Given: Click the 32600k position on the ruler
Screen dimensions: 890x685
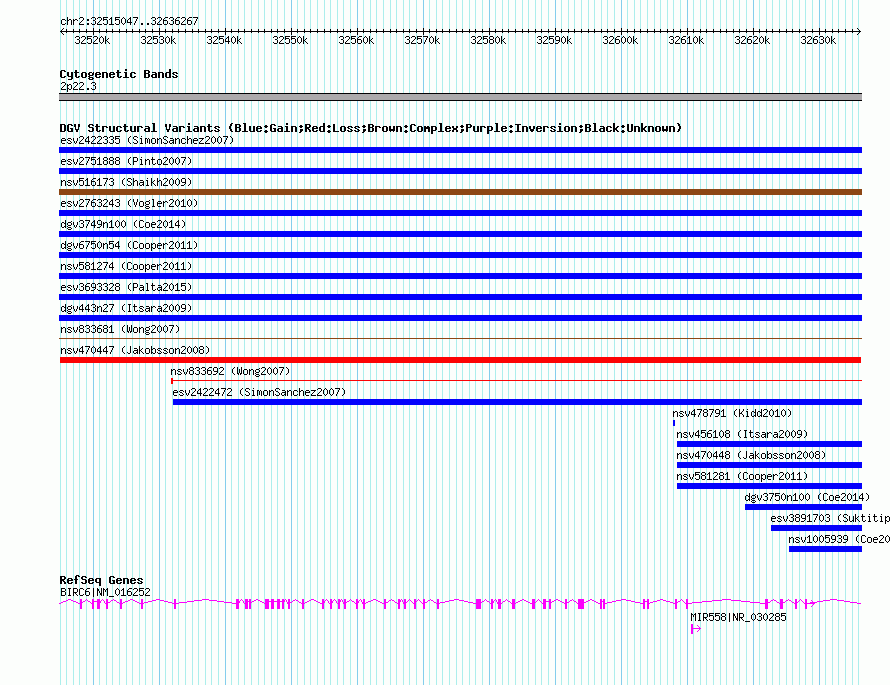Looking at the screenshot, I should (620, 40).
